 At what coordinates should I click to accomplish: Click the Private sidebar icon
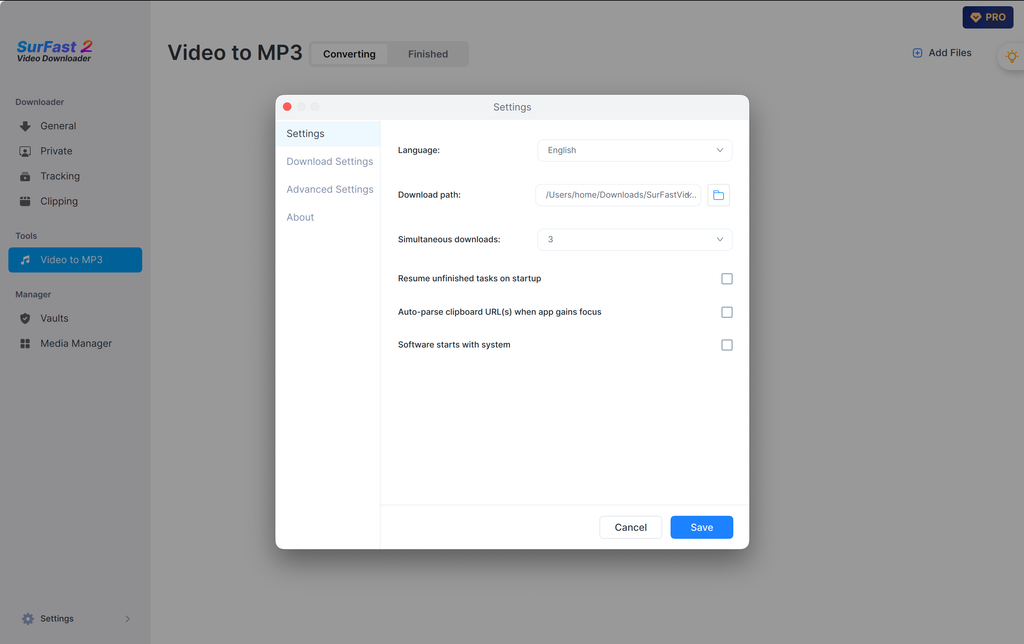click(x=25, y=152)
